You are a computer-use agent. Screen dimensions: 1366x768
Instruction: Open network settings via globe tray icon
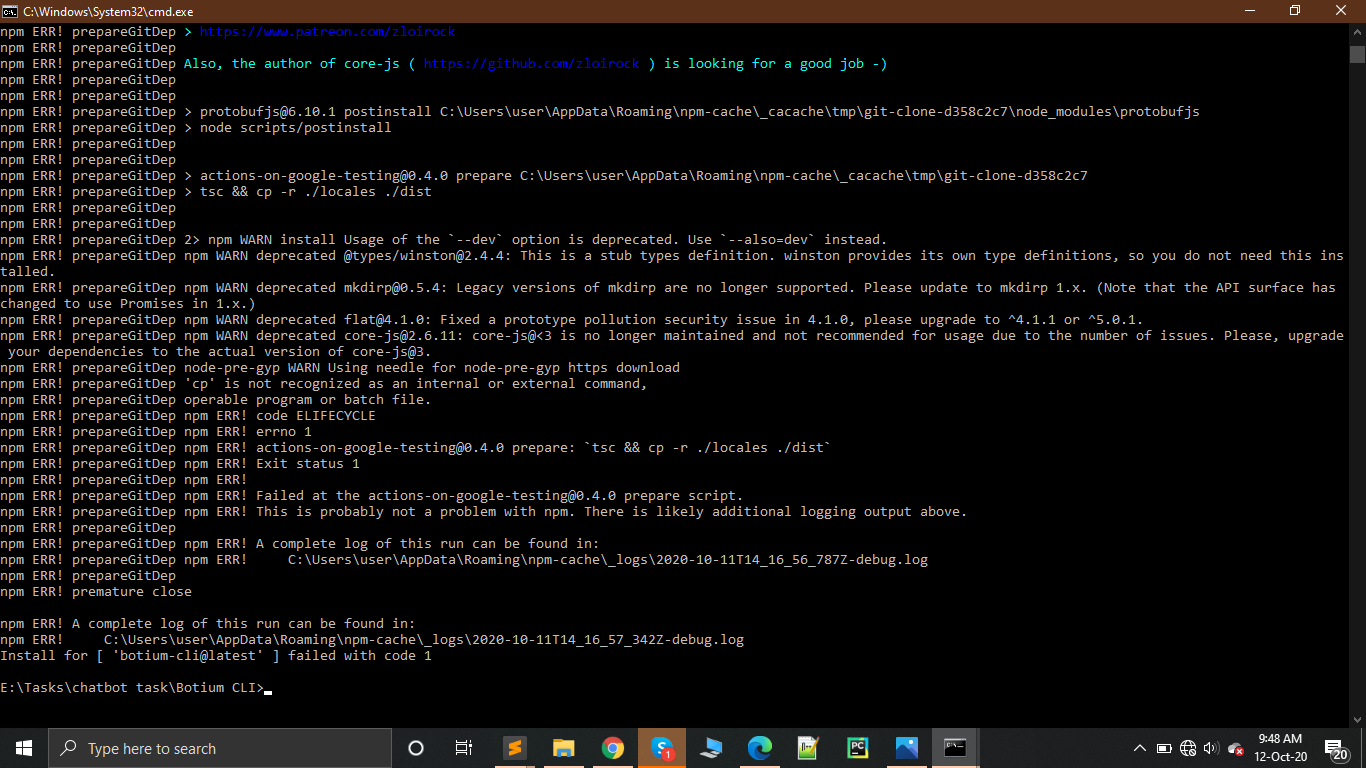(x=1187, y=748)
